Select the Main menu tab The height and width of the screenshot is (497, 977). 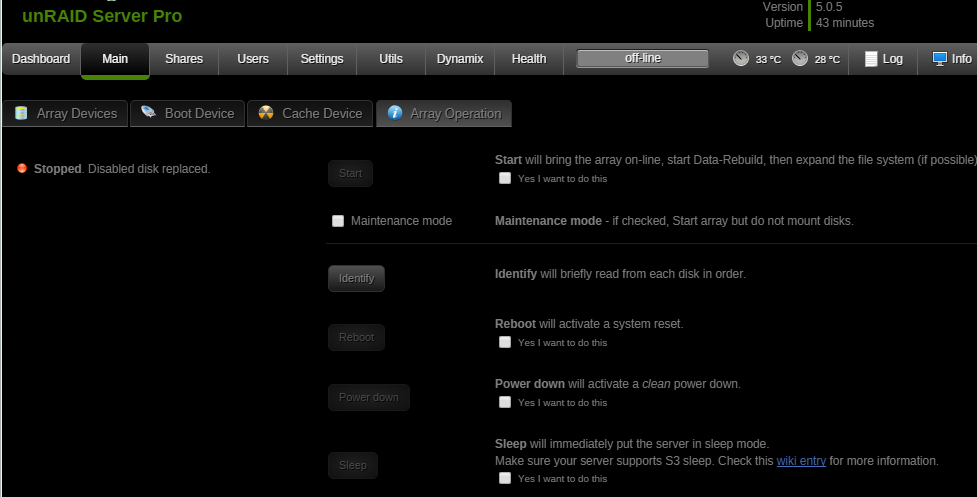tap(115, 59)
